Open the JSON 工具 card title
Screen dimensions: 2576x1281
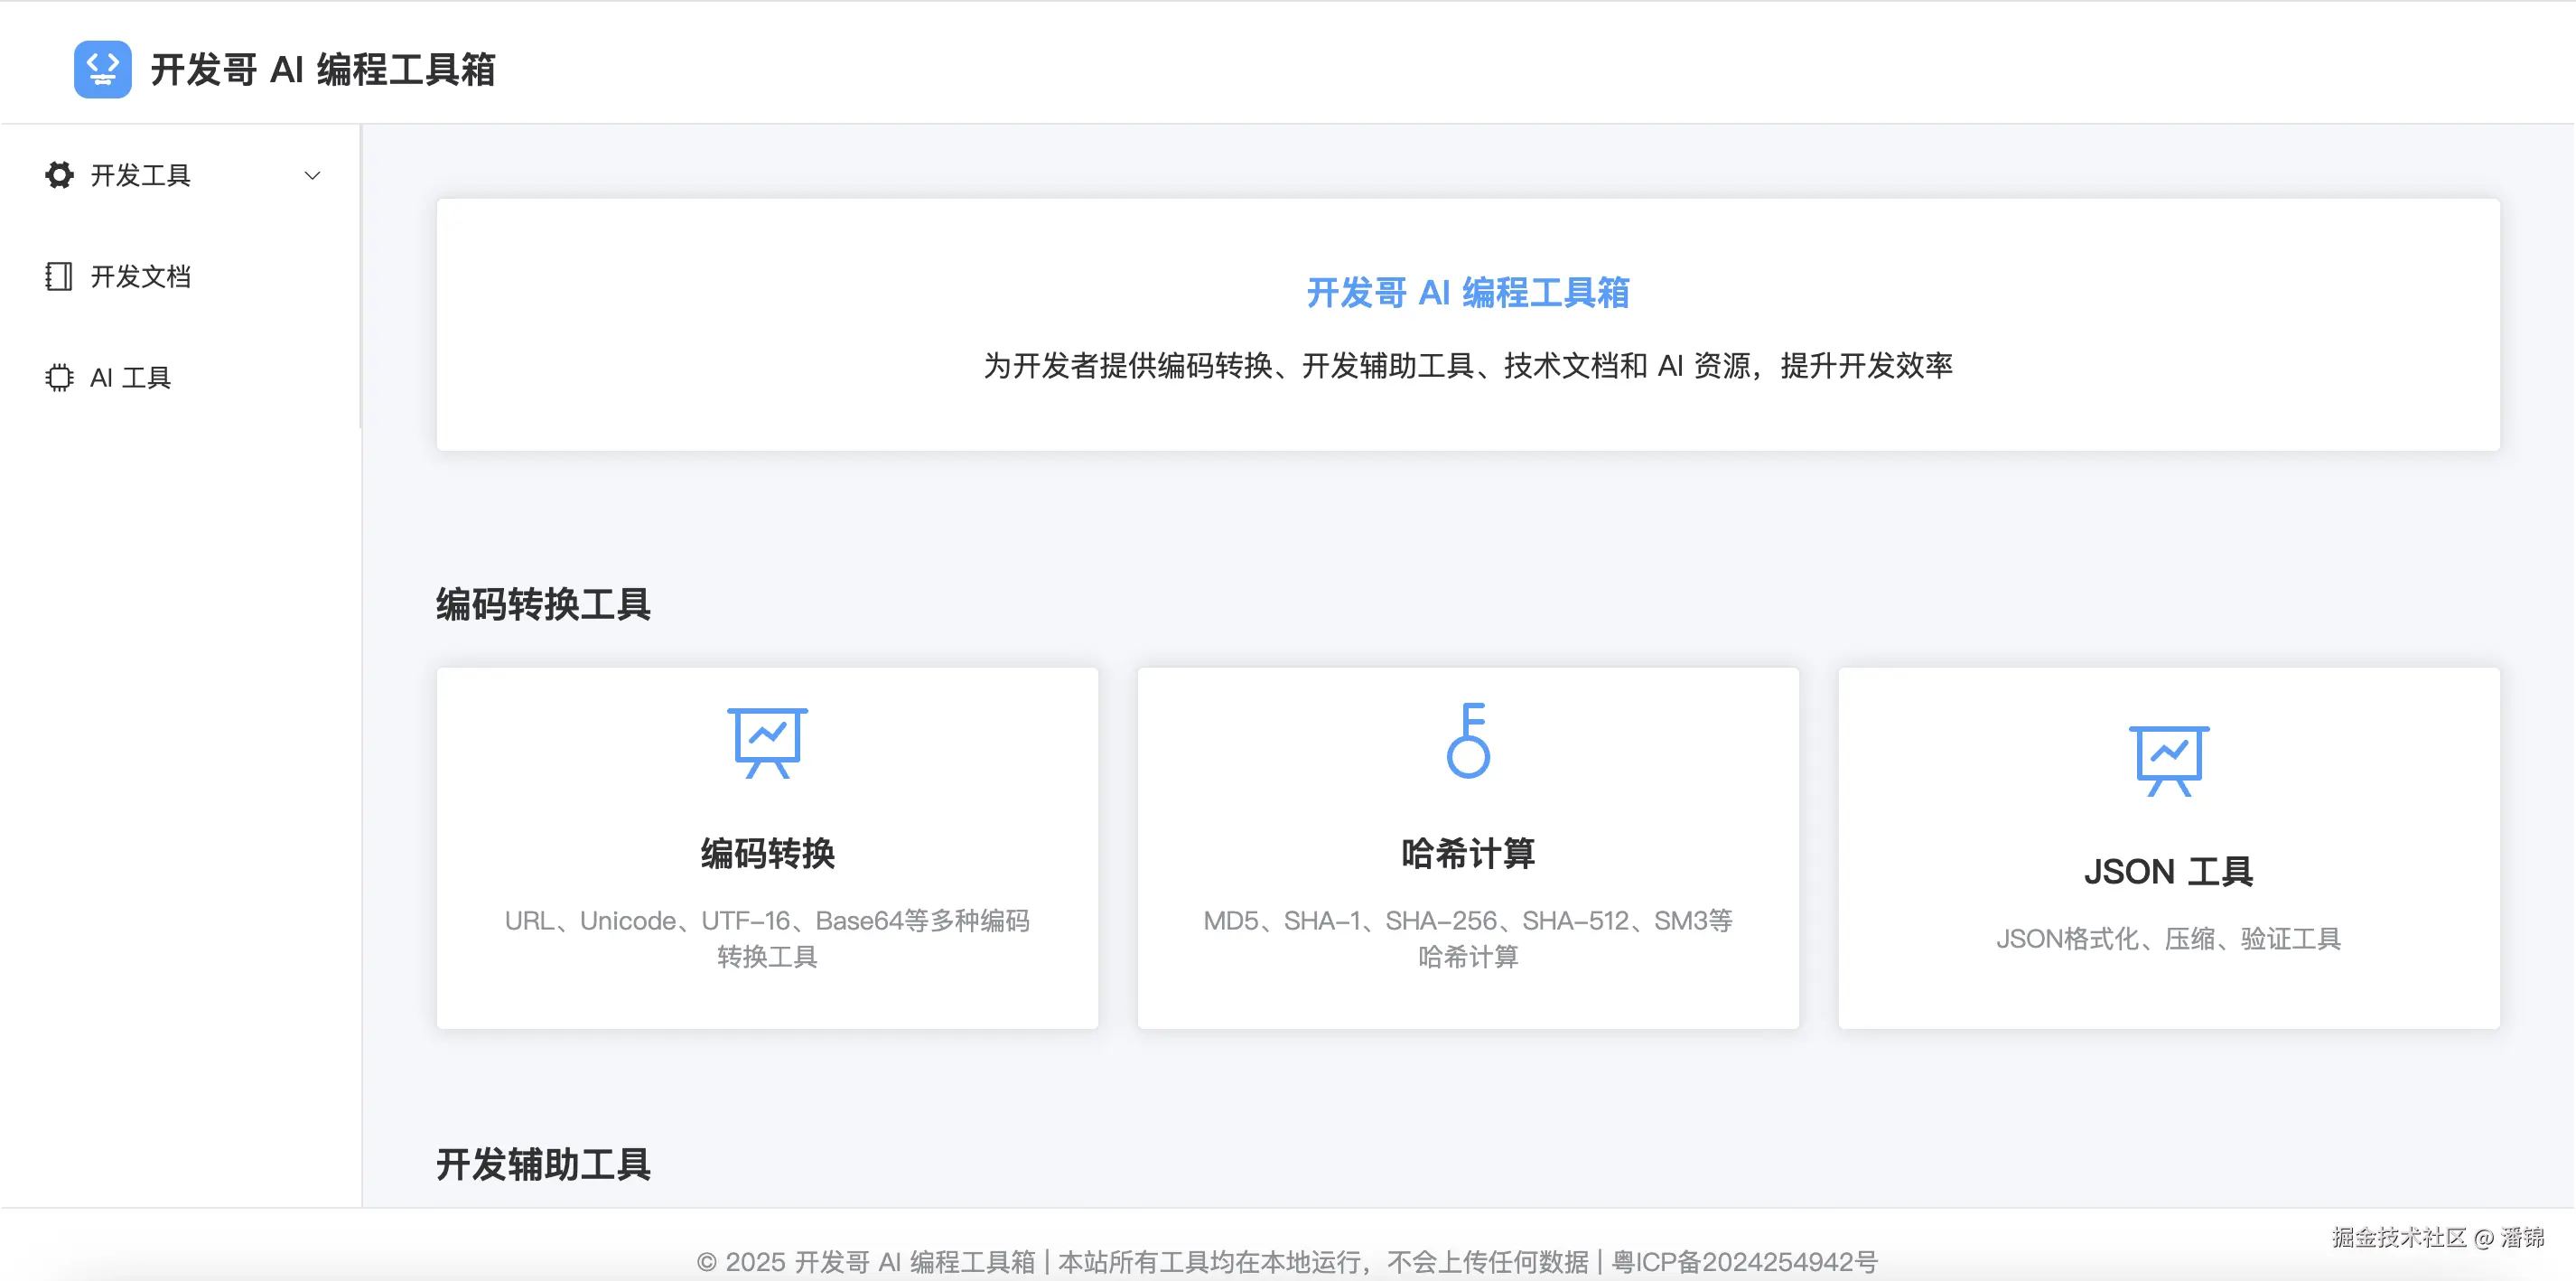pyautogui.click(x=2168, y=871)
